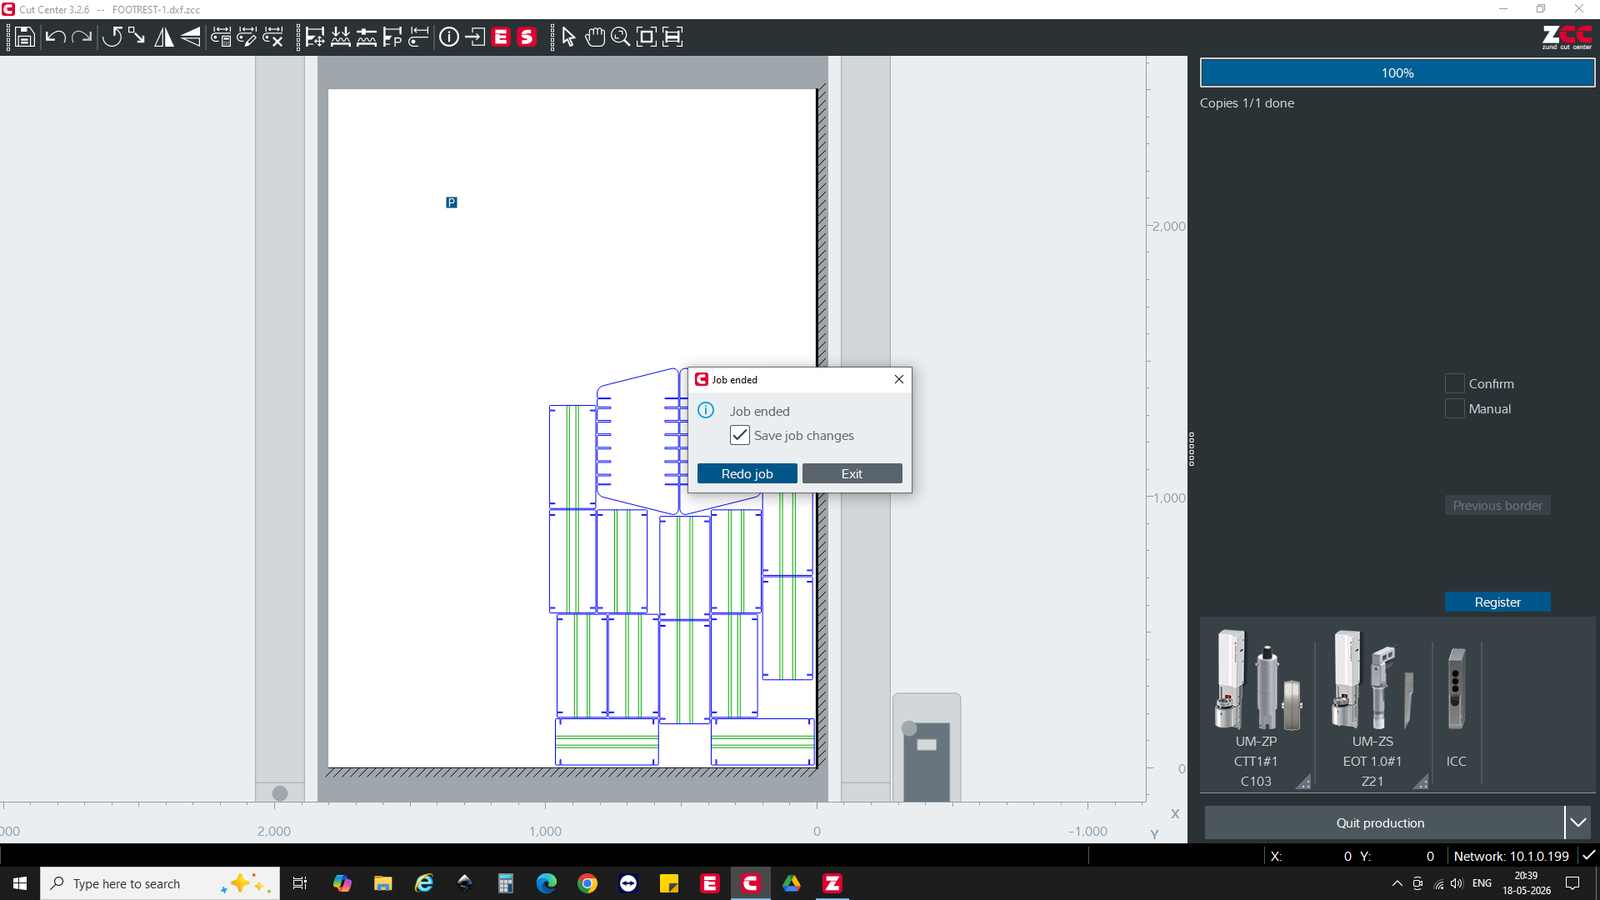Open the UM-ZS module corner expander
The image size is (1600, 900).
coord(1421,782)
